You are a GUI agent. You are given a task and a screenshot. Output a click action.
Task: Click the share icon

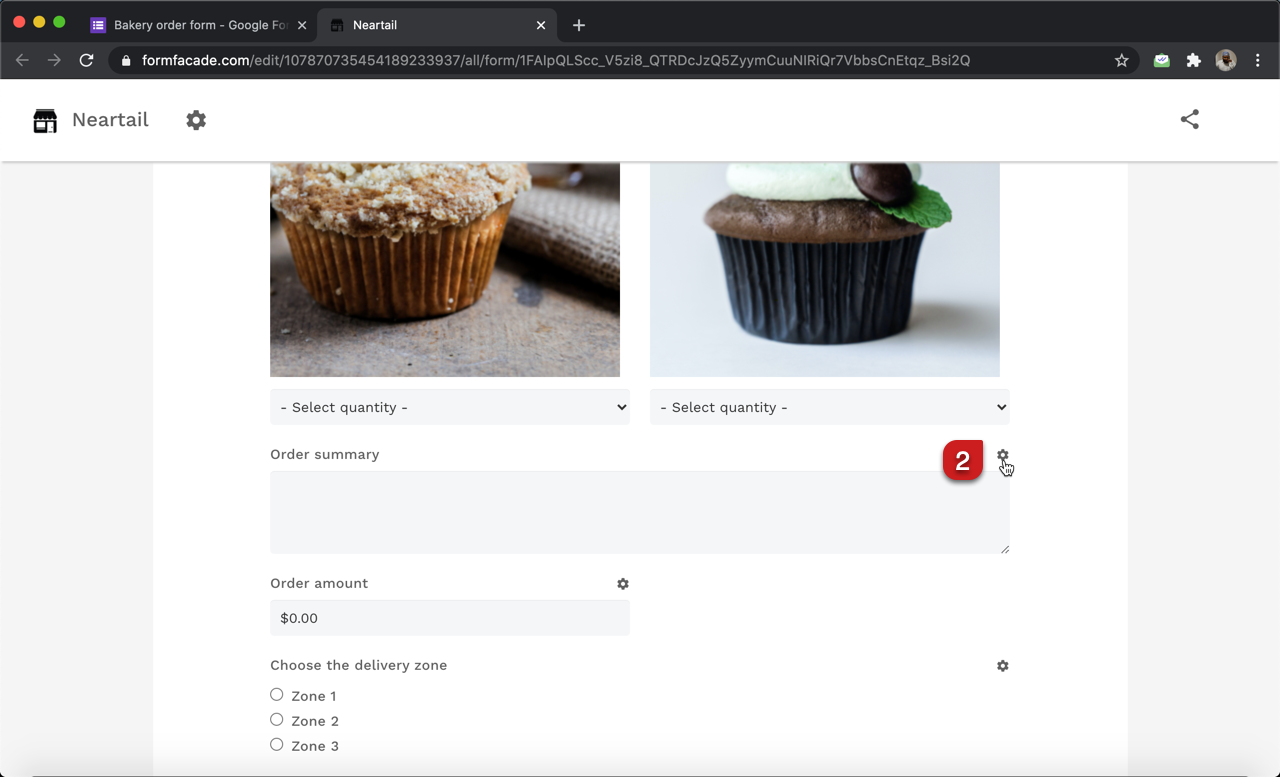pyautogui.click(x=1189, y=119)
